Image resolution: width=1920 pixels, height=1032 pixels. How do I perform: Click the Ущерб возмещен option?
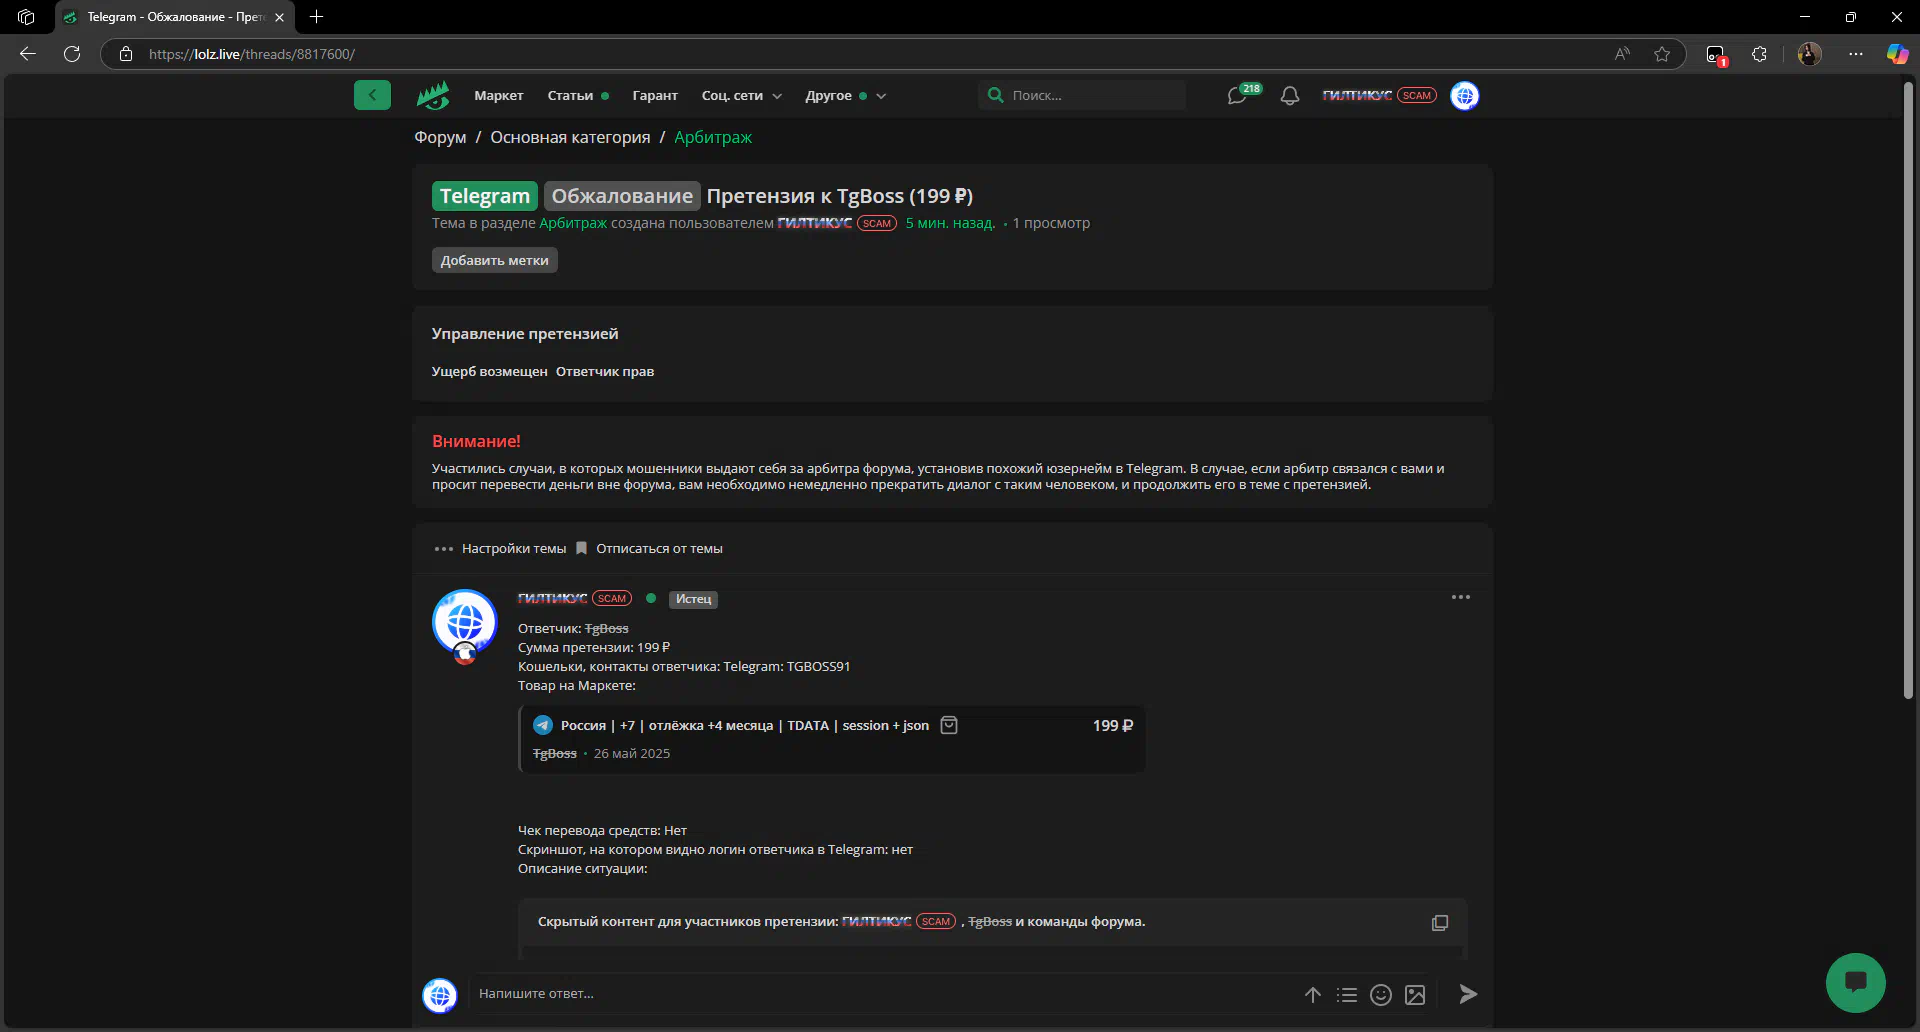[490, 371]
